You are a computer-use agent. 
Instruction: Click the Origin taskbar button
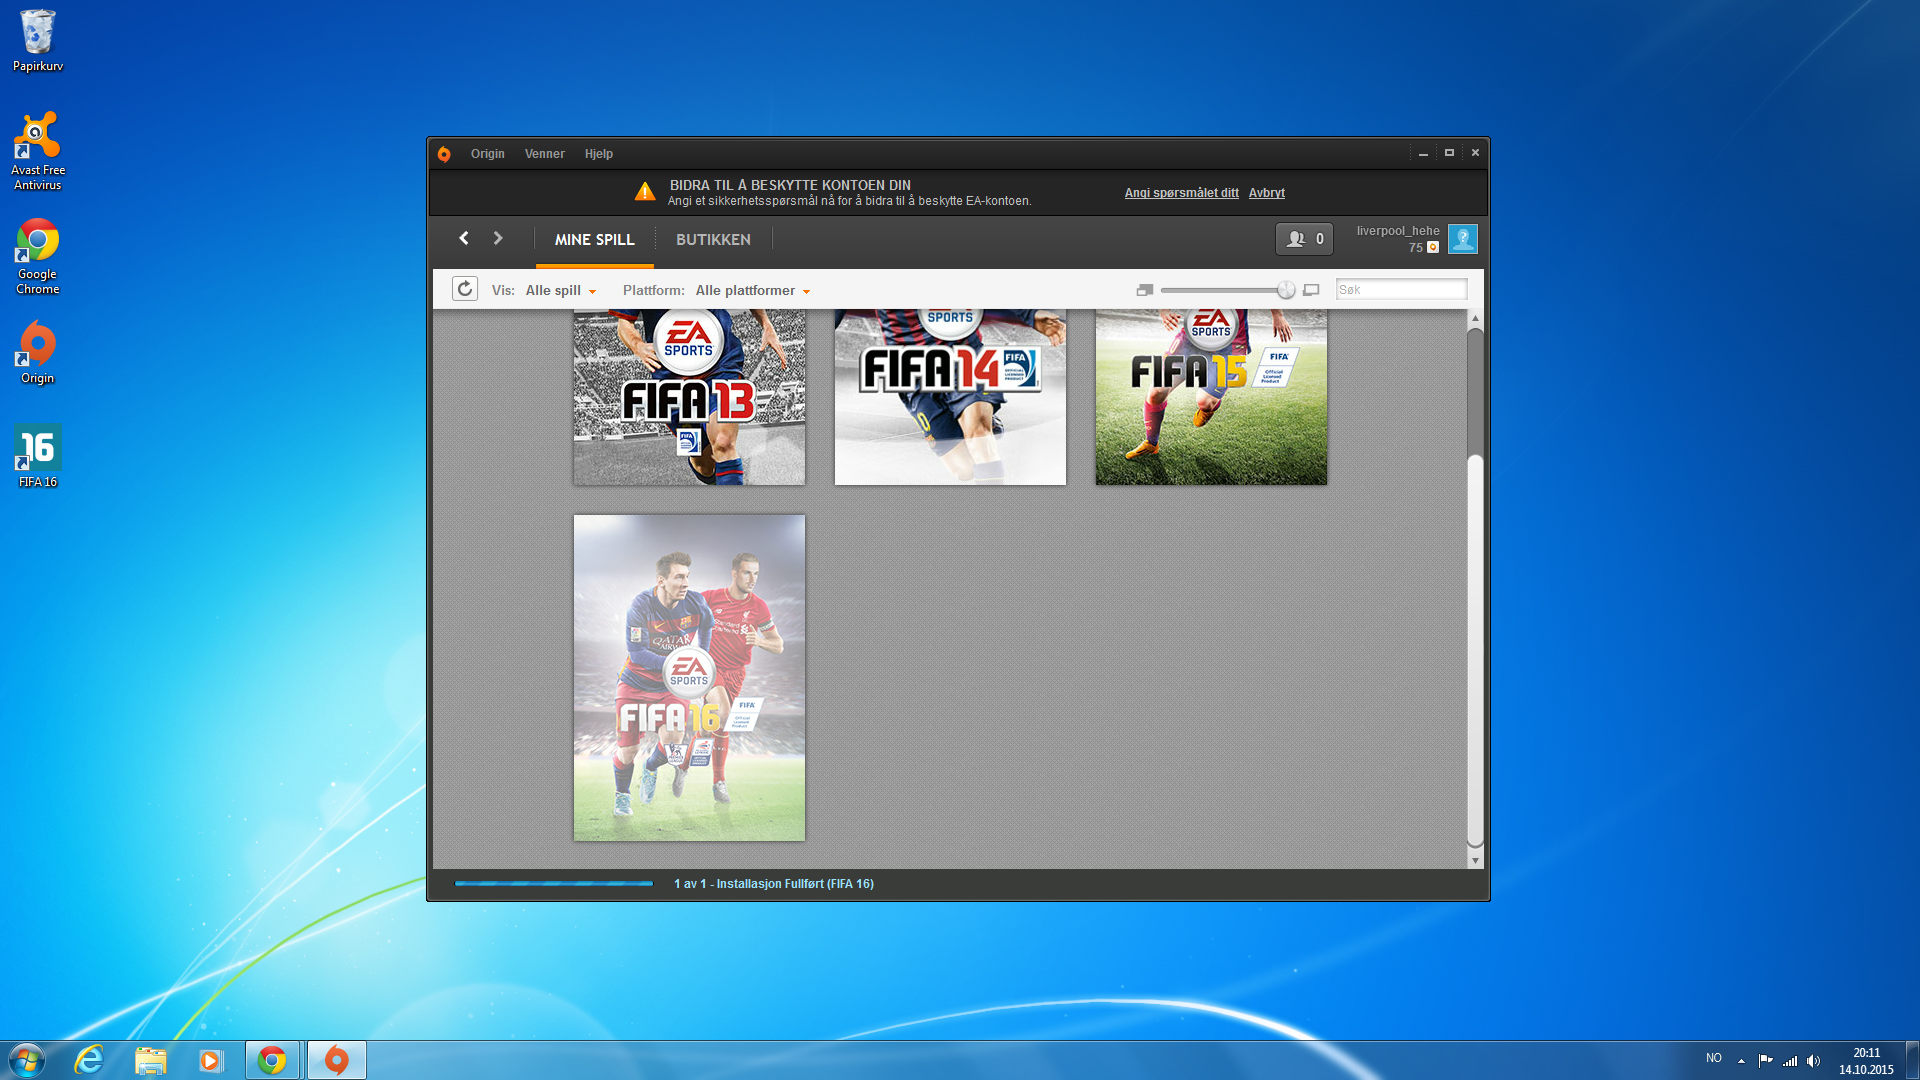click(x=337, y=1060)
